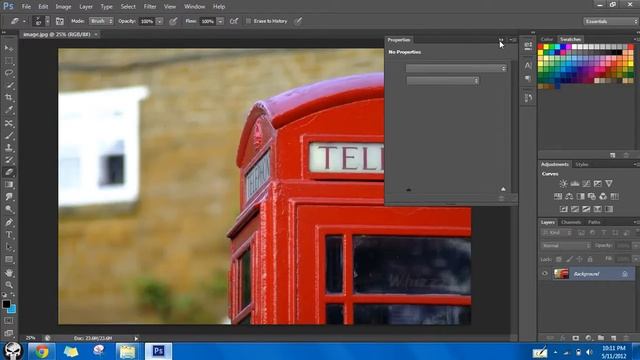Select the Crop tool
640x360 pixels.
[x=9, y=98]
